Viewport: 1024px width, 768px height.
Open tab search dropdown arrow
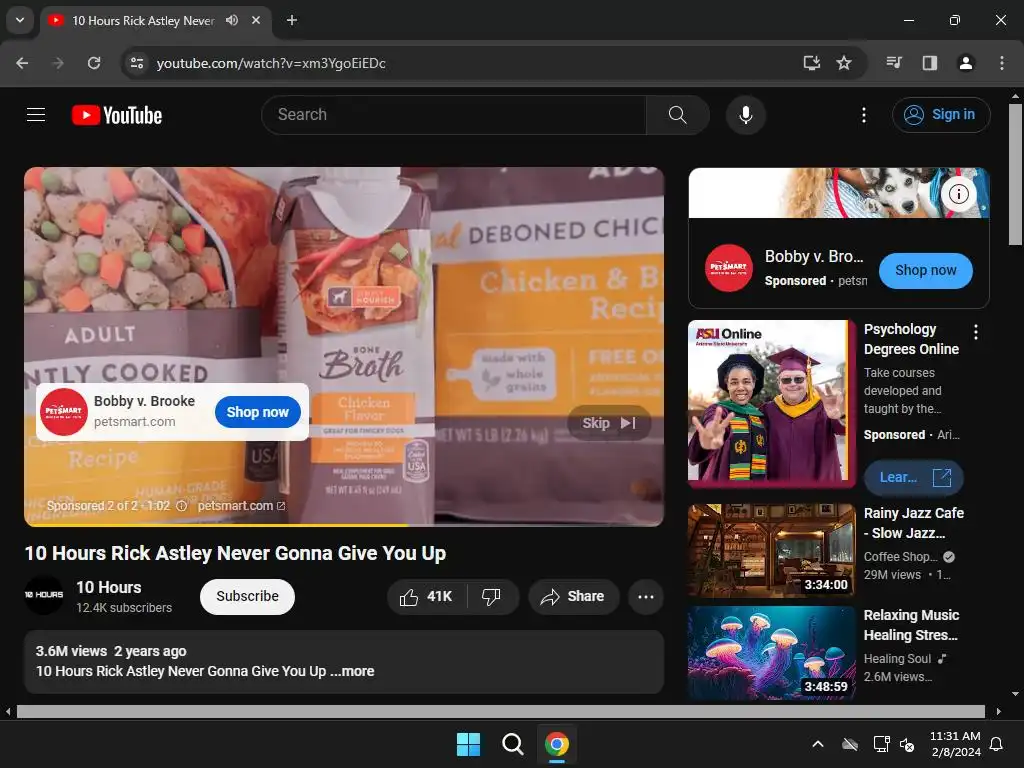pos(20,20)
